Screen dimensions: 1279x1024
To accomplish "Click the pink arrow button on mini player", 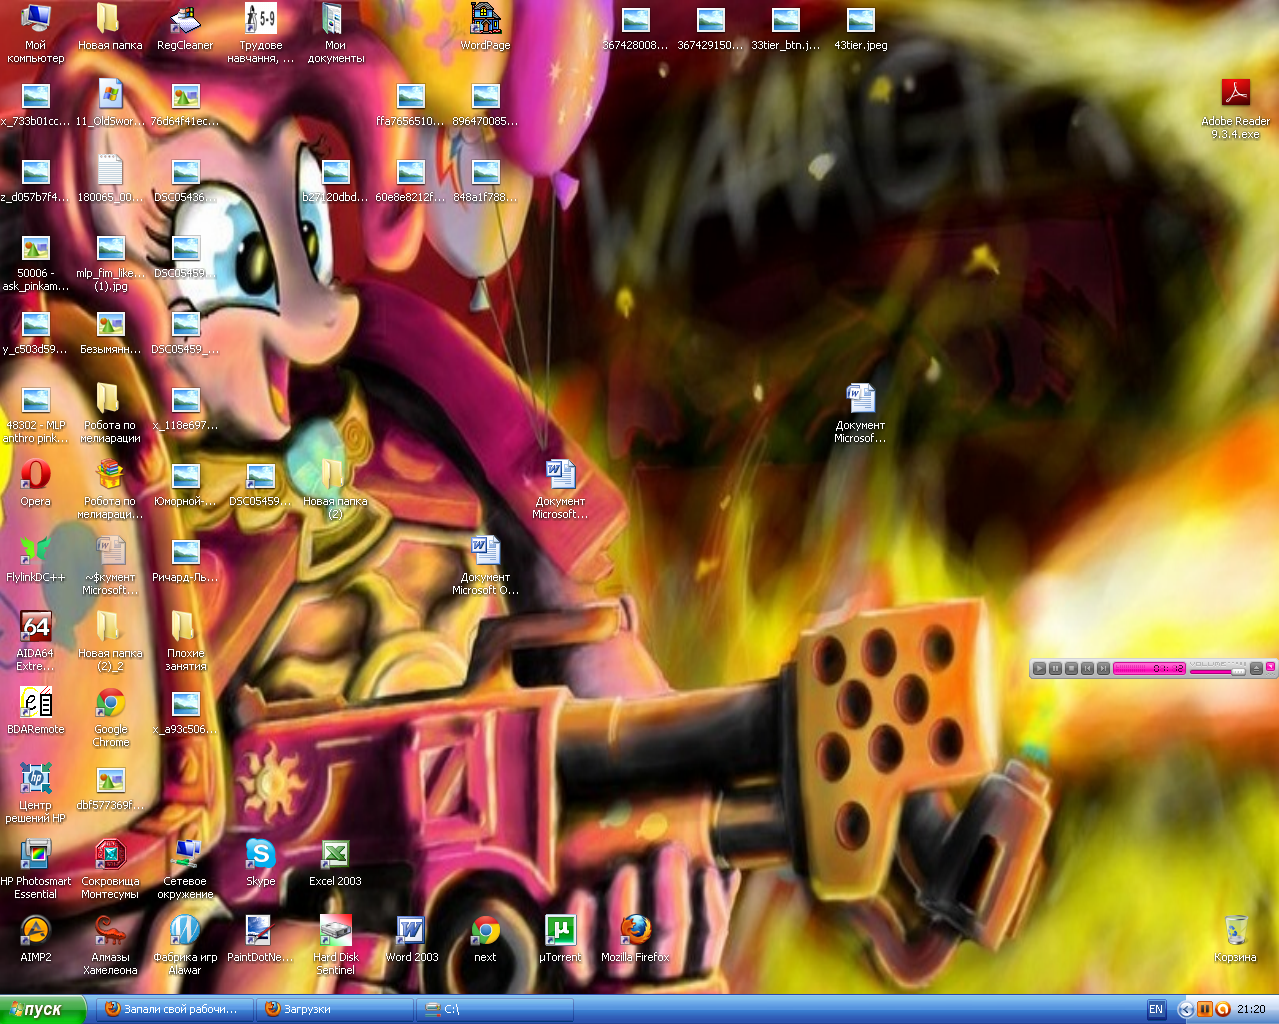I will (1270, 666).
